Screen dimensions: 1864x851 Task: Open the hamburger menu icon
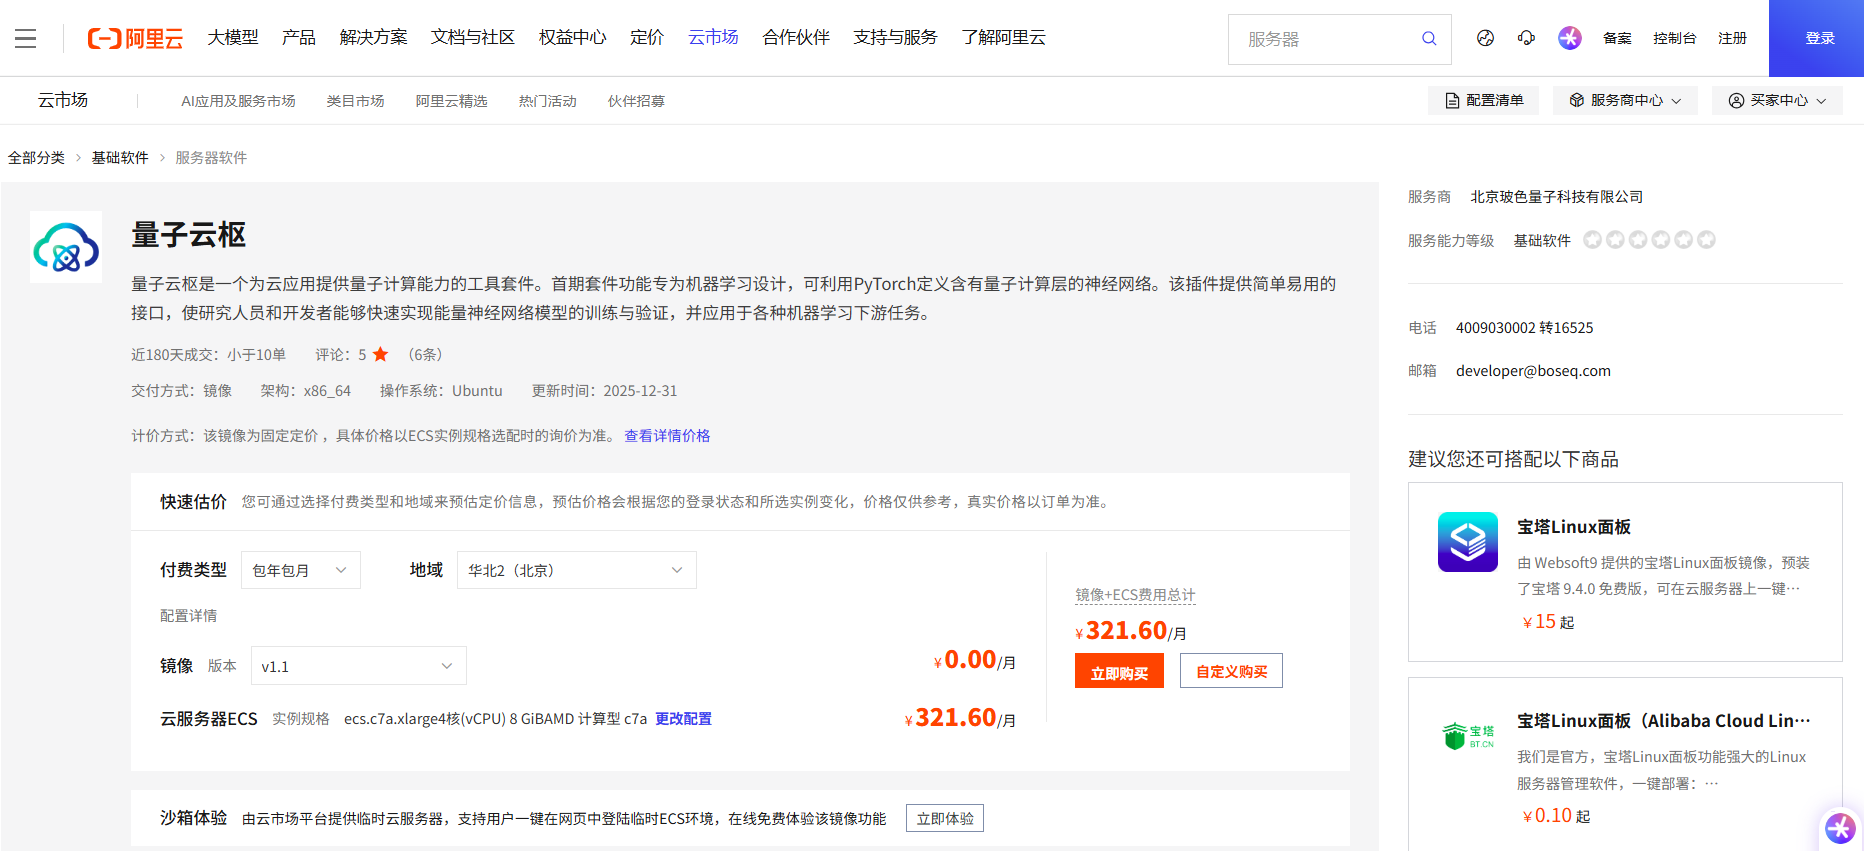(26, 38)
